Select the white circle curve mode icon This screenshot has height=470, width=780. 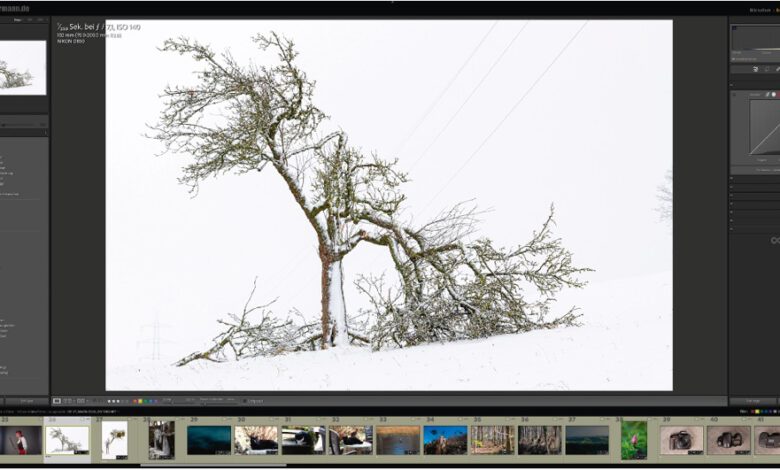pyautogui.click(x=774, y=94)
